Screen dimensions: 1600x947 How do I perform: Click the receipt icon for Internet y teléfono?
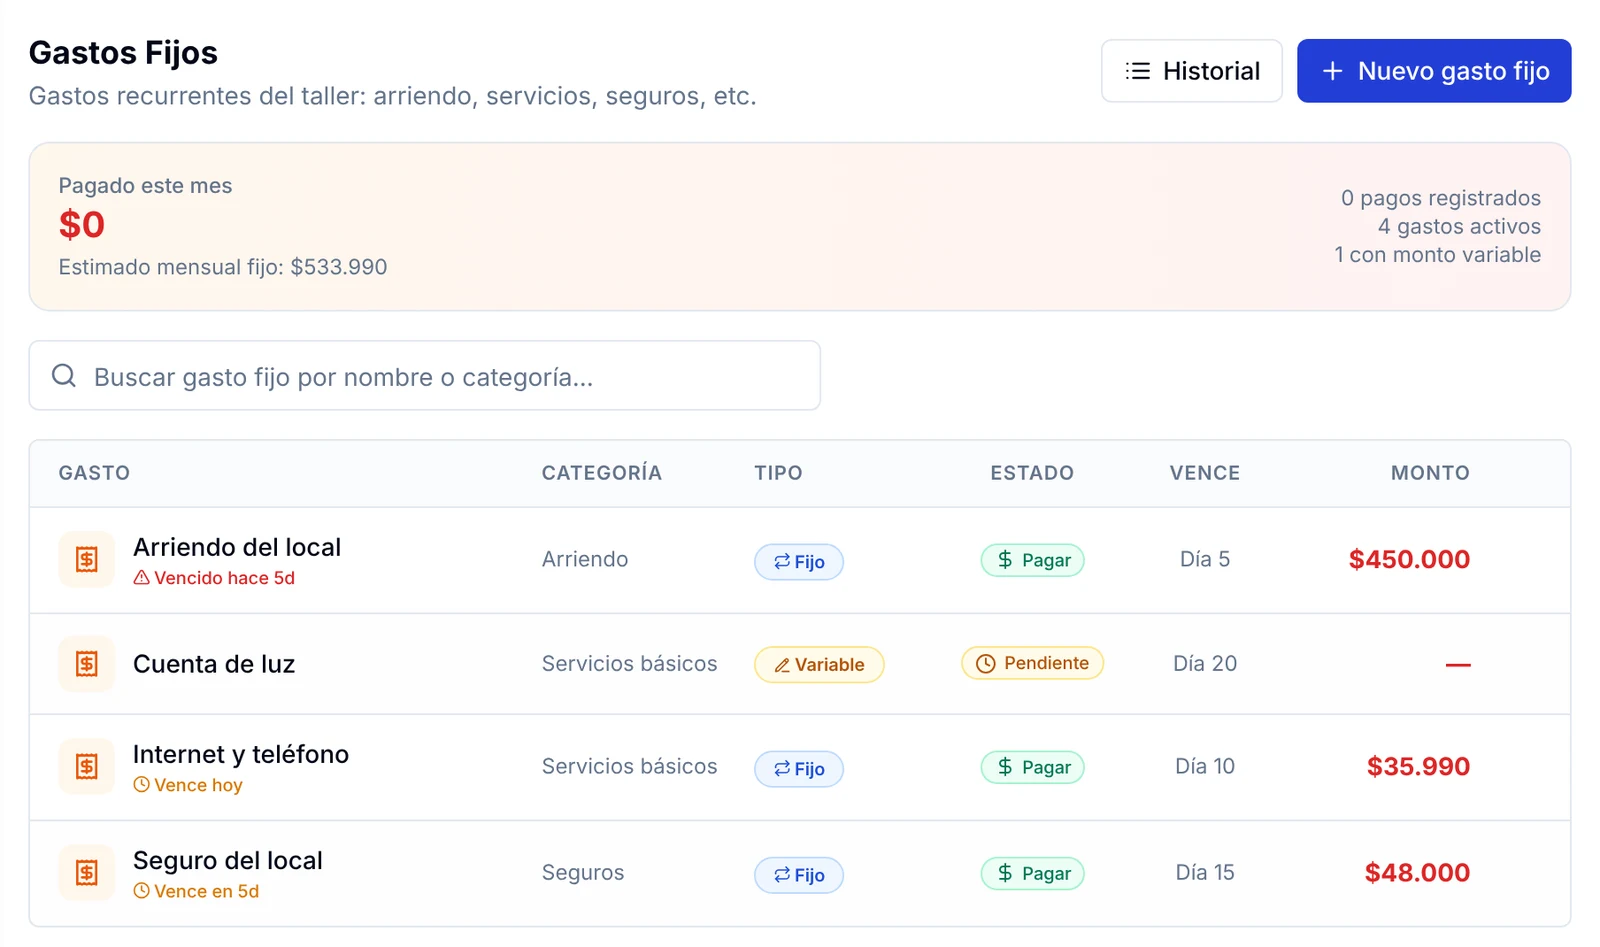coord(87,767)
